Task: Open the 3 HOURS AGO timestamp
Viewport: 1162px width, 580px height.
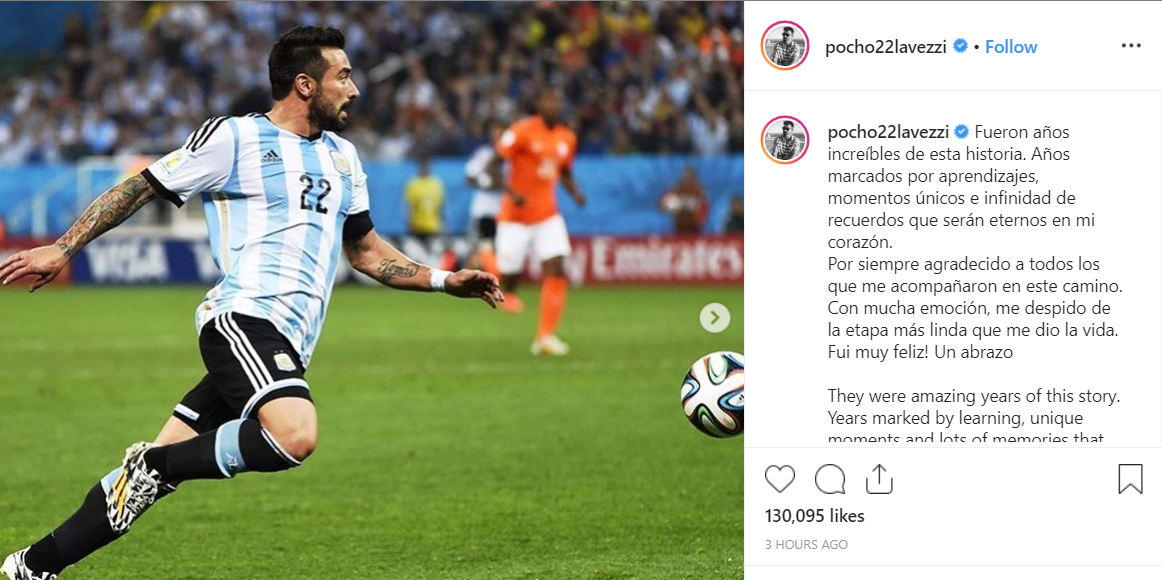Action: click(806, 544)
